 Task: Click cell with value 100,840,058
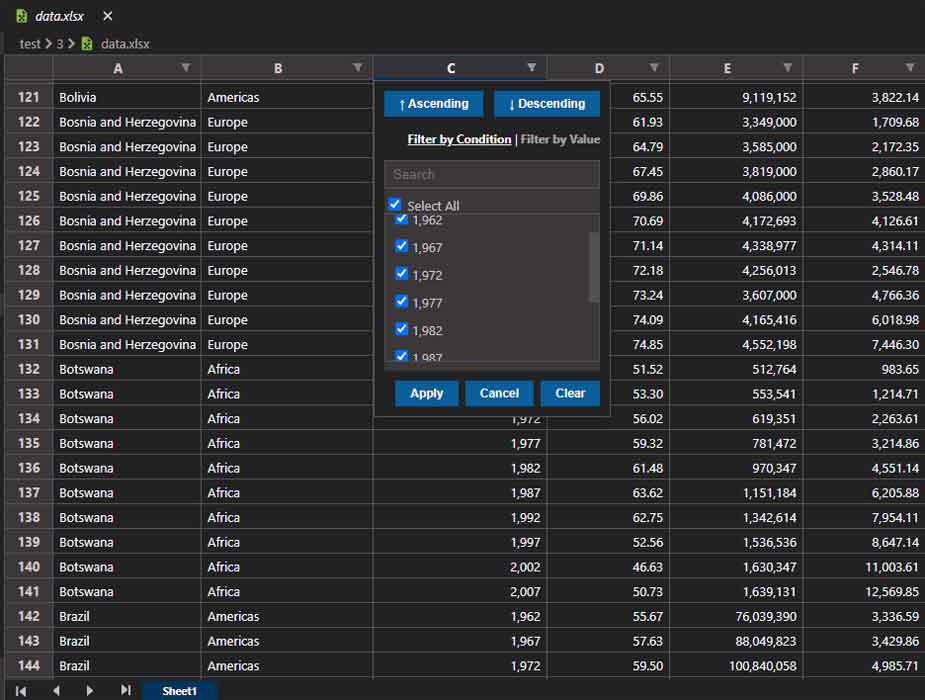coord(736,666)
